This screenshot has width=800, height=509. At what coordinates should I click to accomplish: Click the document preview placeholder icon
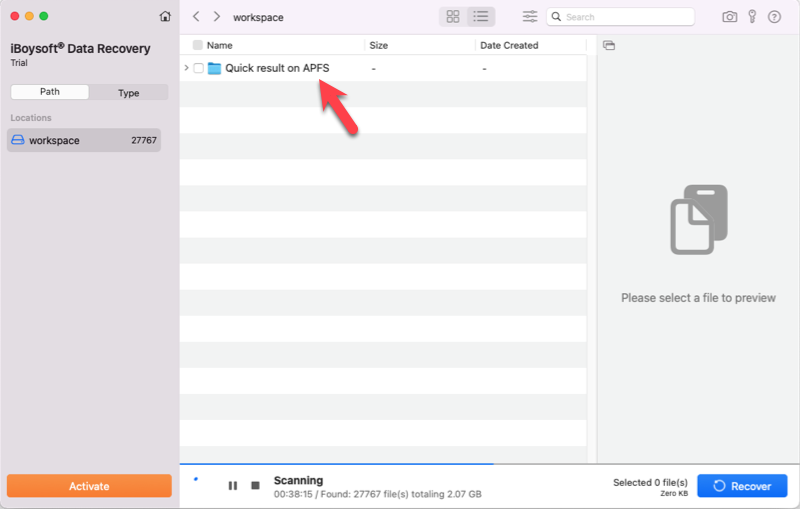pyautogui.click(x=698, y=219)
